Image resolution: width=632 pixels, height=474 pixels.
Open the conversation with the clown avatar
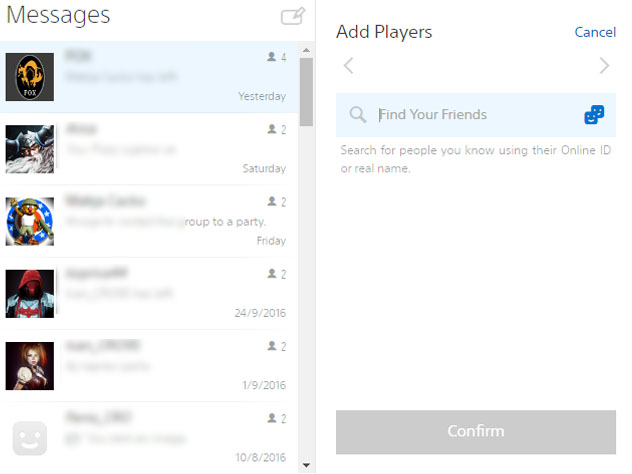30,221
